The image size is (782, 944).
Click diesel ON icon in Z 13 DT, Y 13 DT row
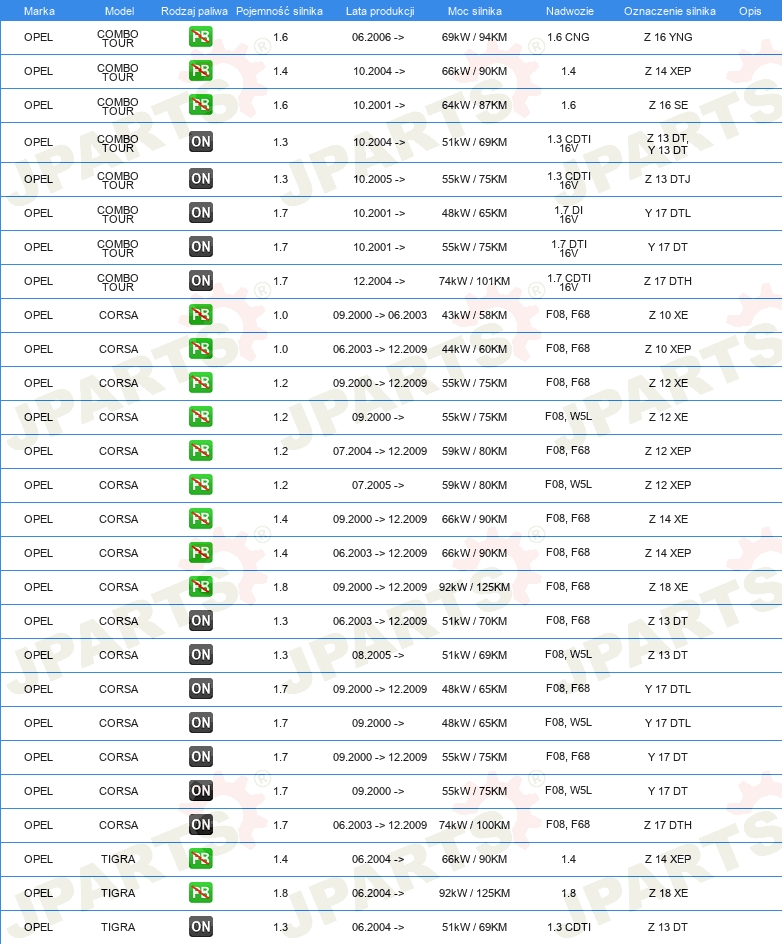pos(200,141)
